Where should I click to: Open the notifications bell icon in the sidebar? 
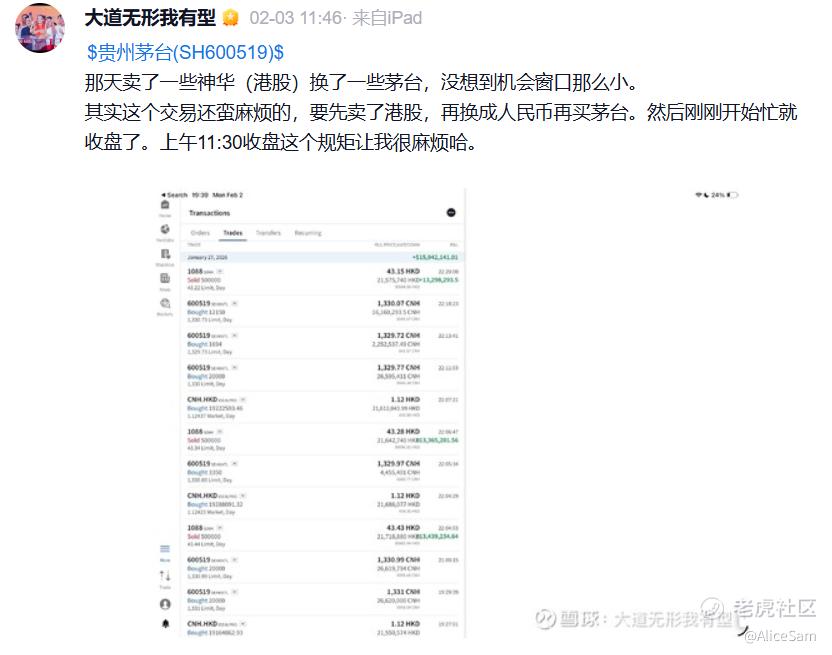pyautogui.click(x=165, y=624)
